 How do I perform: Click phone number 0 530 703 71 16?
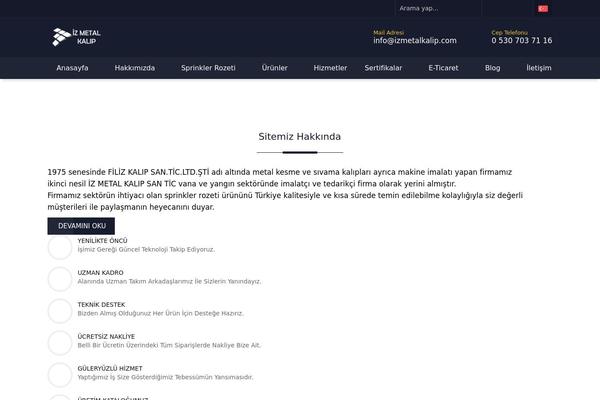[x=522, y=41]
